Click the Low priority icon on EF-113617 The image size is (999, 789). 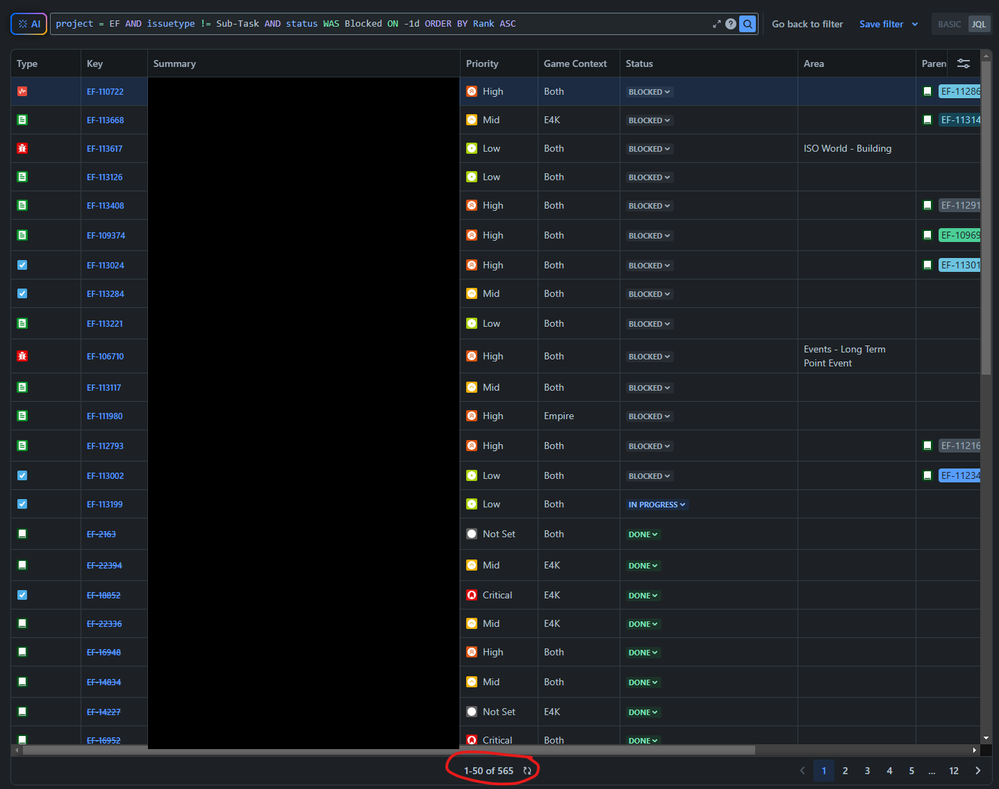471,148
